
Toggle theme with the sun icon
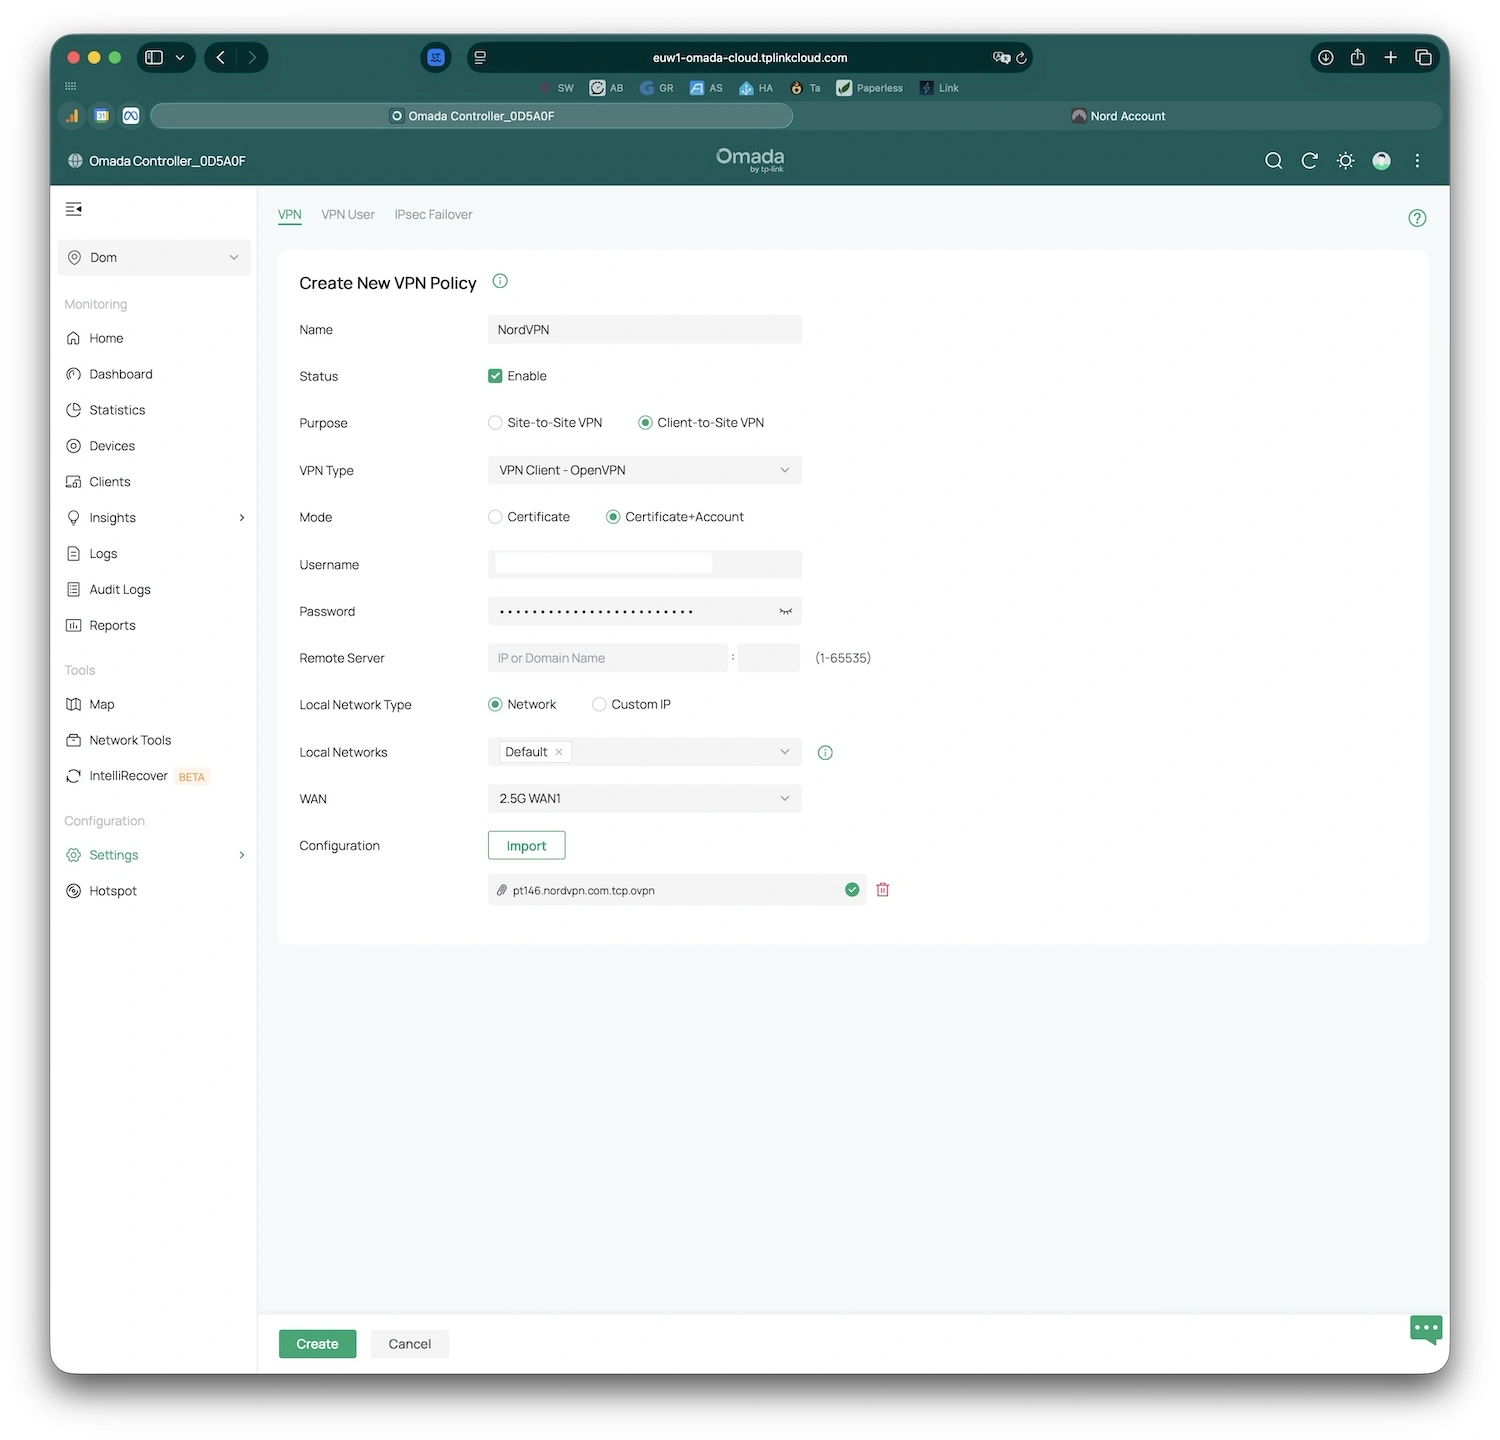(x=1345, y=161)
